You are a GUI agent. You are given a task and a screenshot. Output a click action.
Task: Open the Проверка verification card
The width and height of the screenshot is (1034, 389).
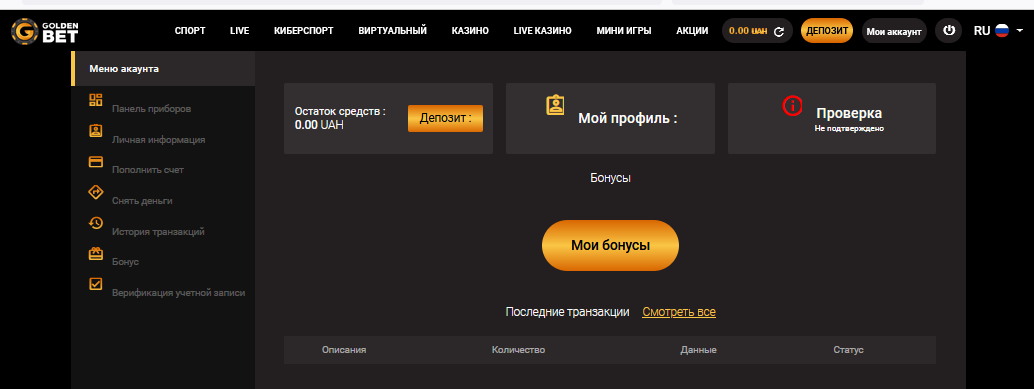coord(832,119)
